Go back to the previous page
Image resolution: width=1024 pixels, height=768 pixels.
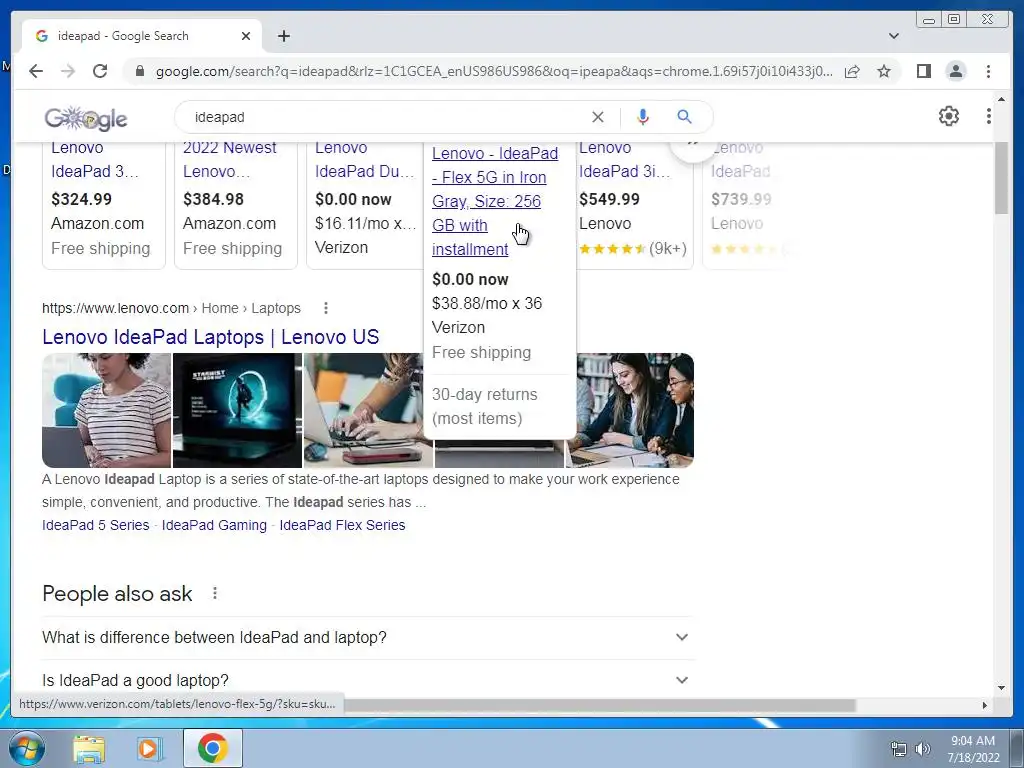[36, 71]
